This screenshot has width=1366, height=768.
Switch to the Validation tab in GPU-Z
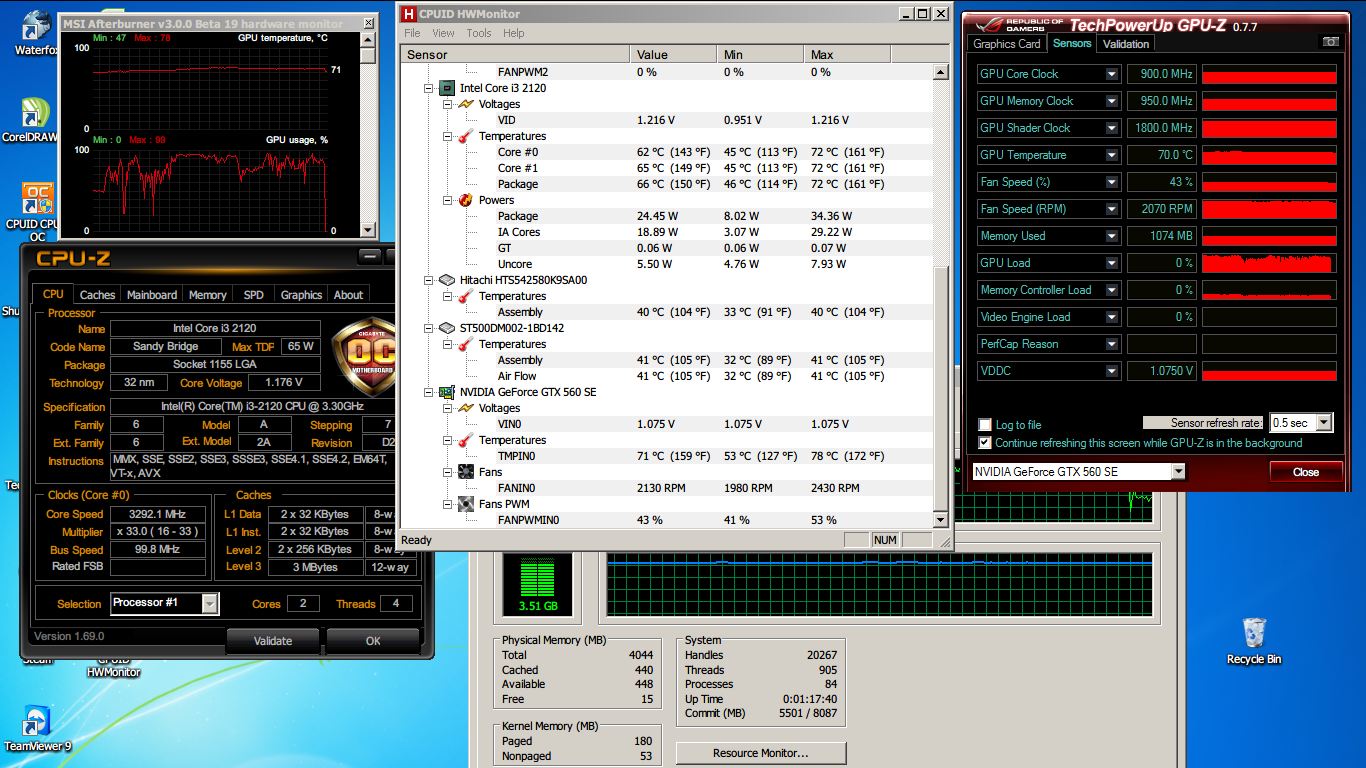pos(1126,43)
